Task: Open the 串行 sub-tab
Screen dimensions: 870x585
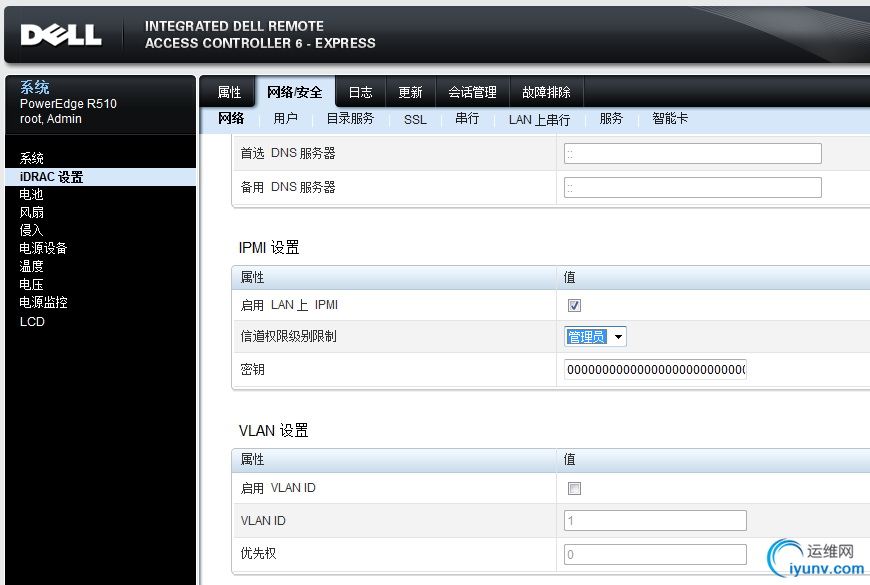Action: 467,119
